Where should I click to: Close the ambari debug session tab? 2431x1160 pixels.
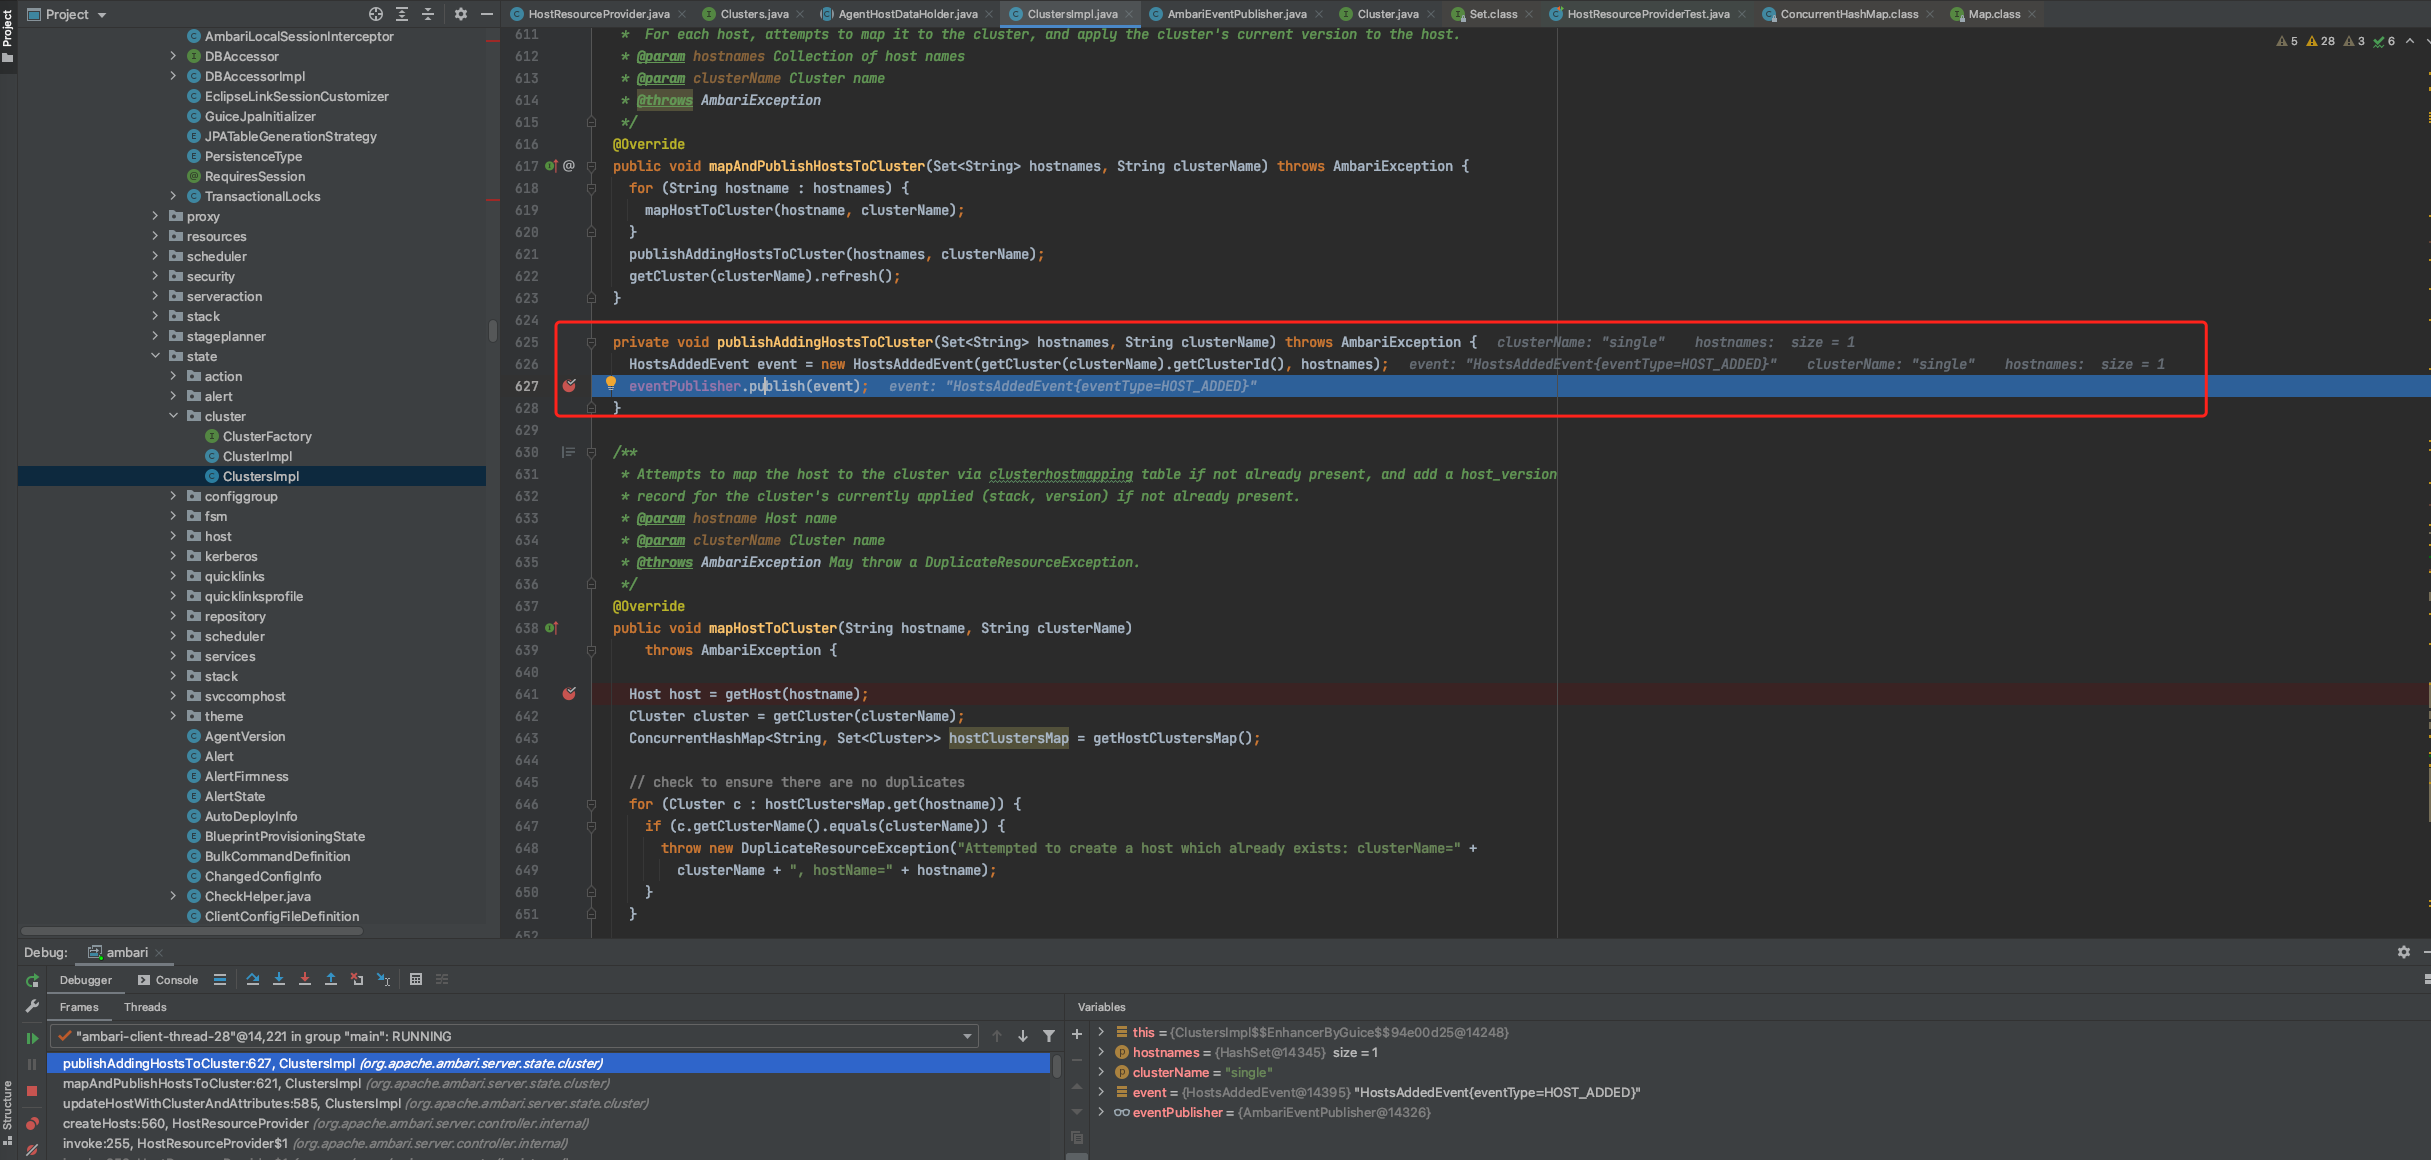tap(159, 953)
